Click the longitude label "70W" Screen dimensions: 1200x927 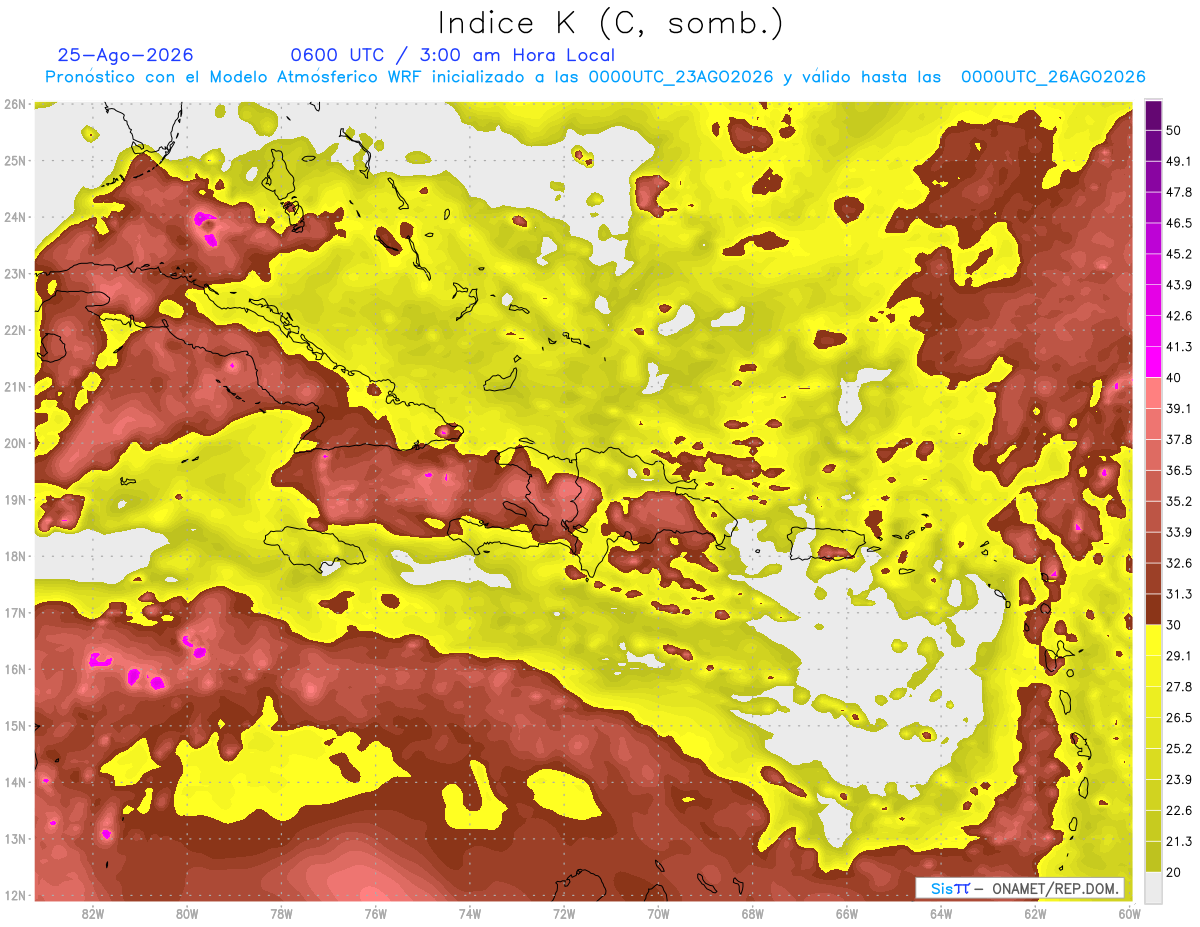point(658,914)
